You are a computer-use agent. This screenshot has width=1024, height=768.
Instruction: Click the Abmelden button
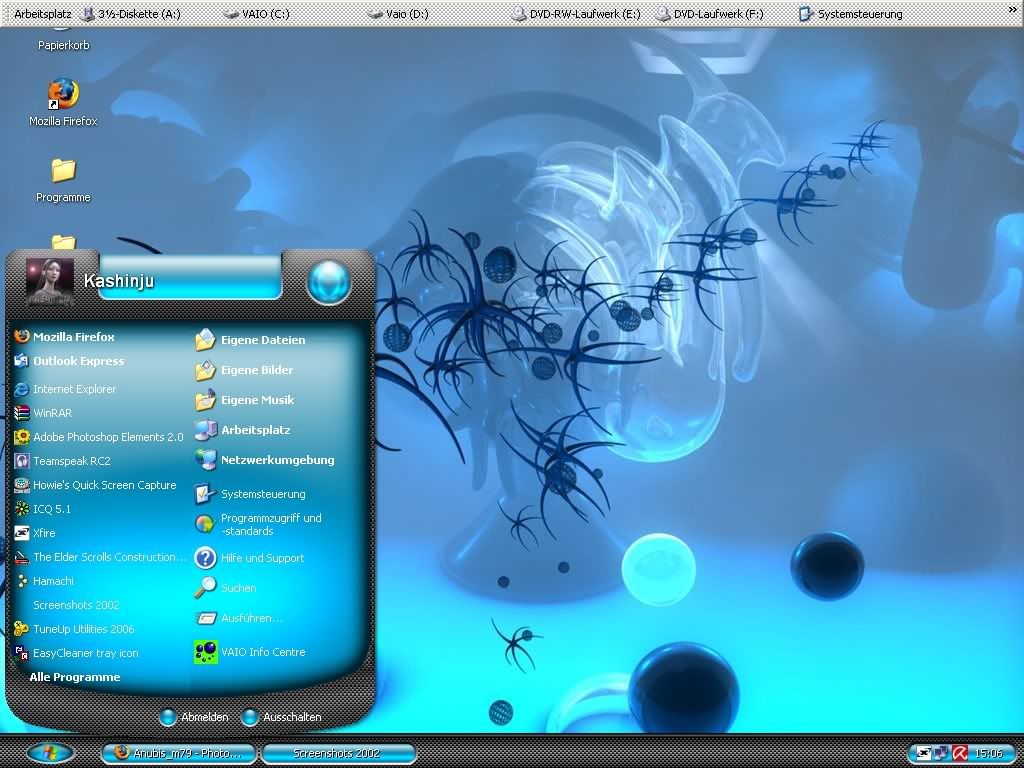pyautogui.click(x=195, y=717)
